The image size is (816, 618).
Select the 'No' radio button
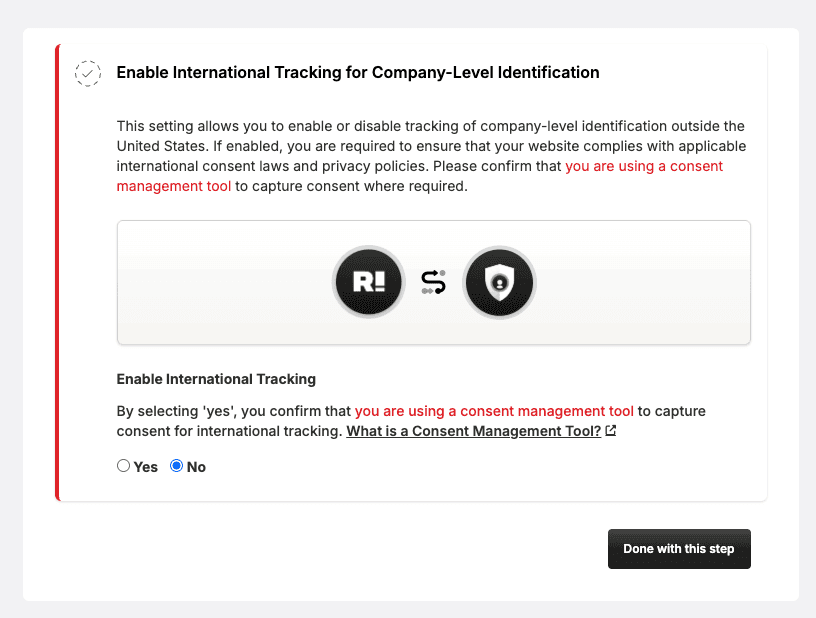point(175,466)
